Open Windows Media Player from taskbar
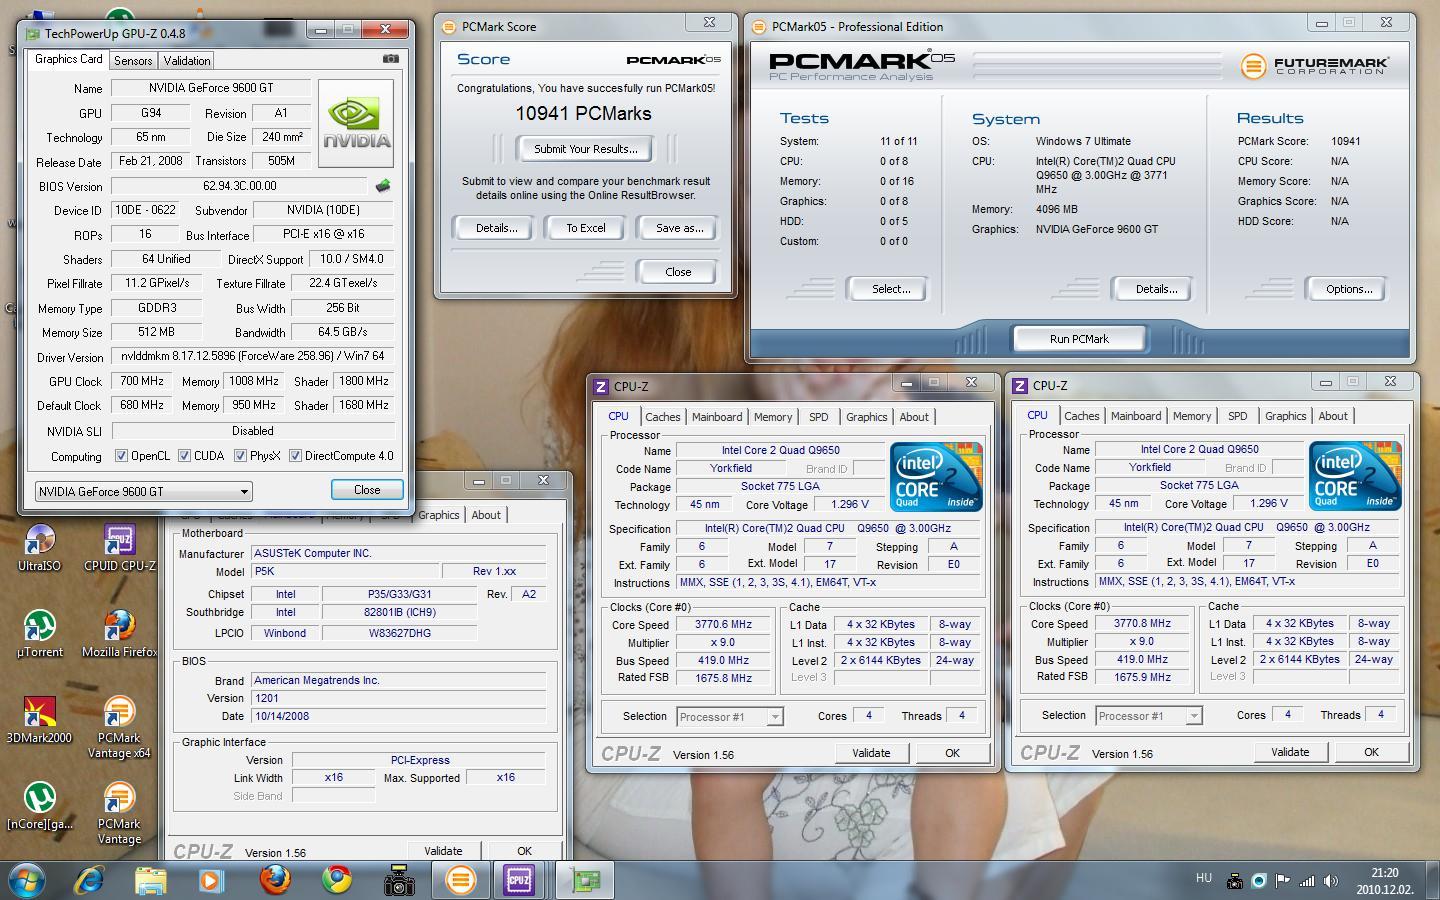 (x=210, y=880)
